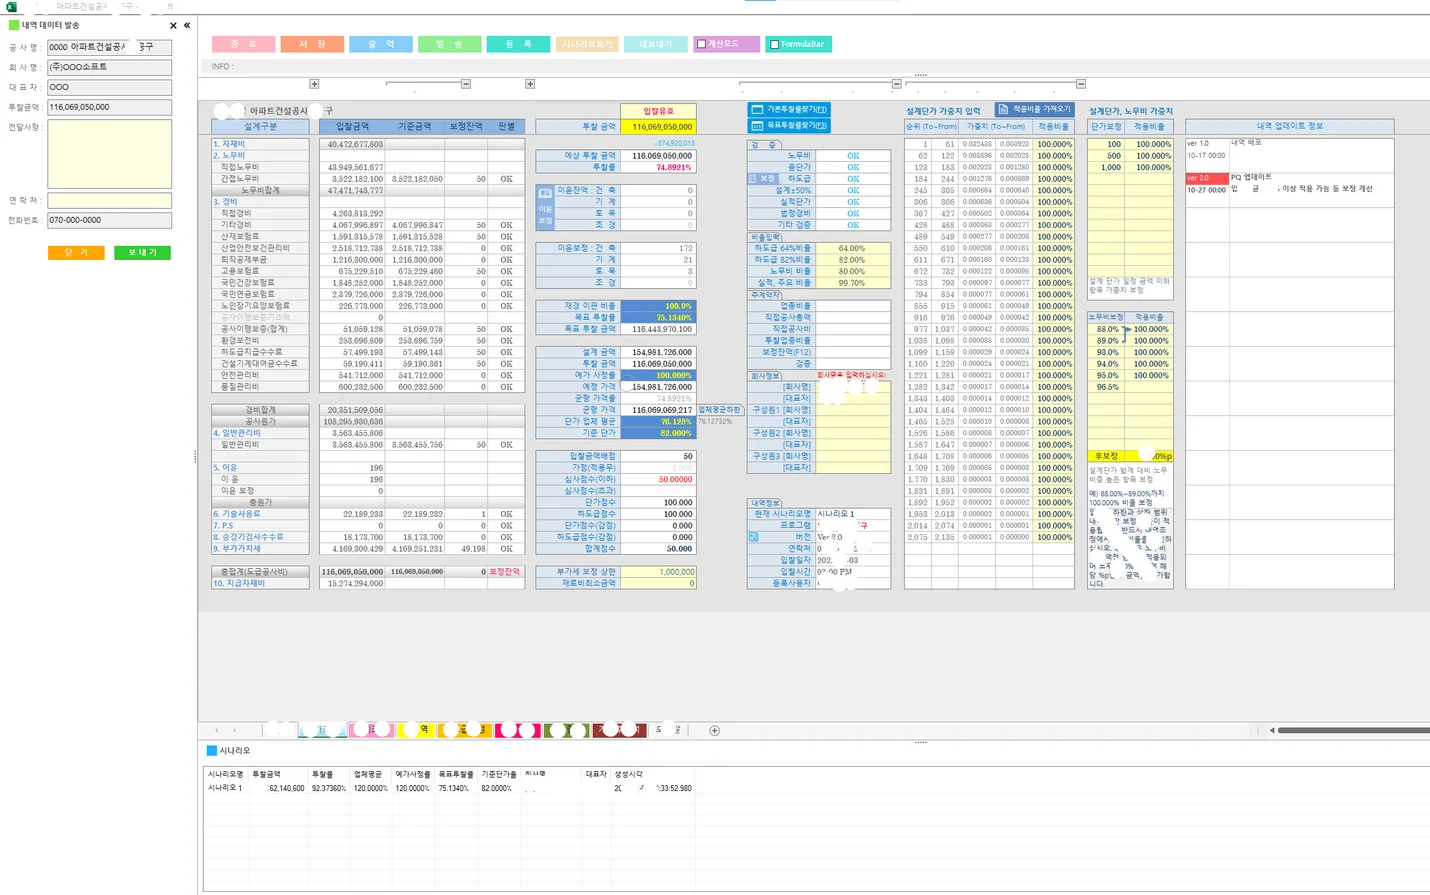Select yellow 투찰 금액 cell 116,069,050,000
The width and height of the screenshot is (1430, 895).
tap(658, 127)
